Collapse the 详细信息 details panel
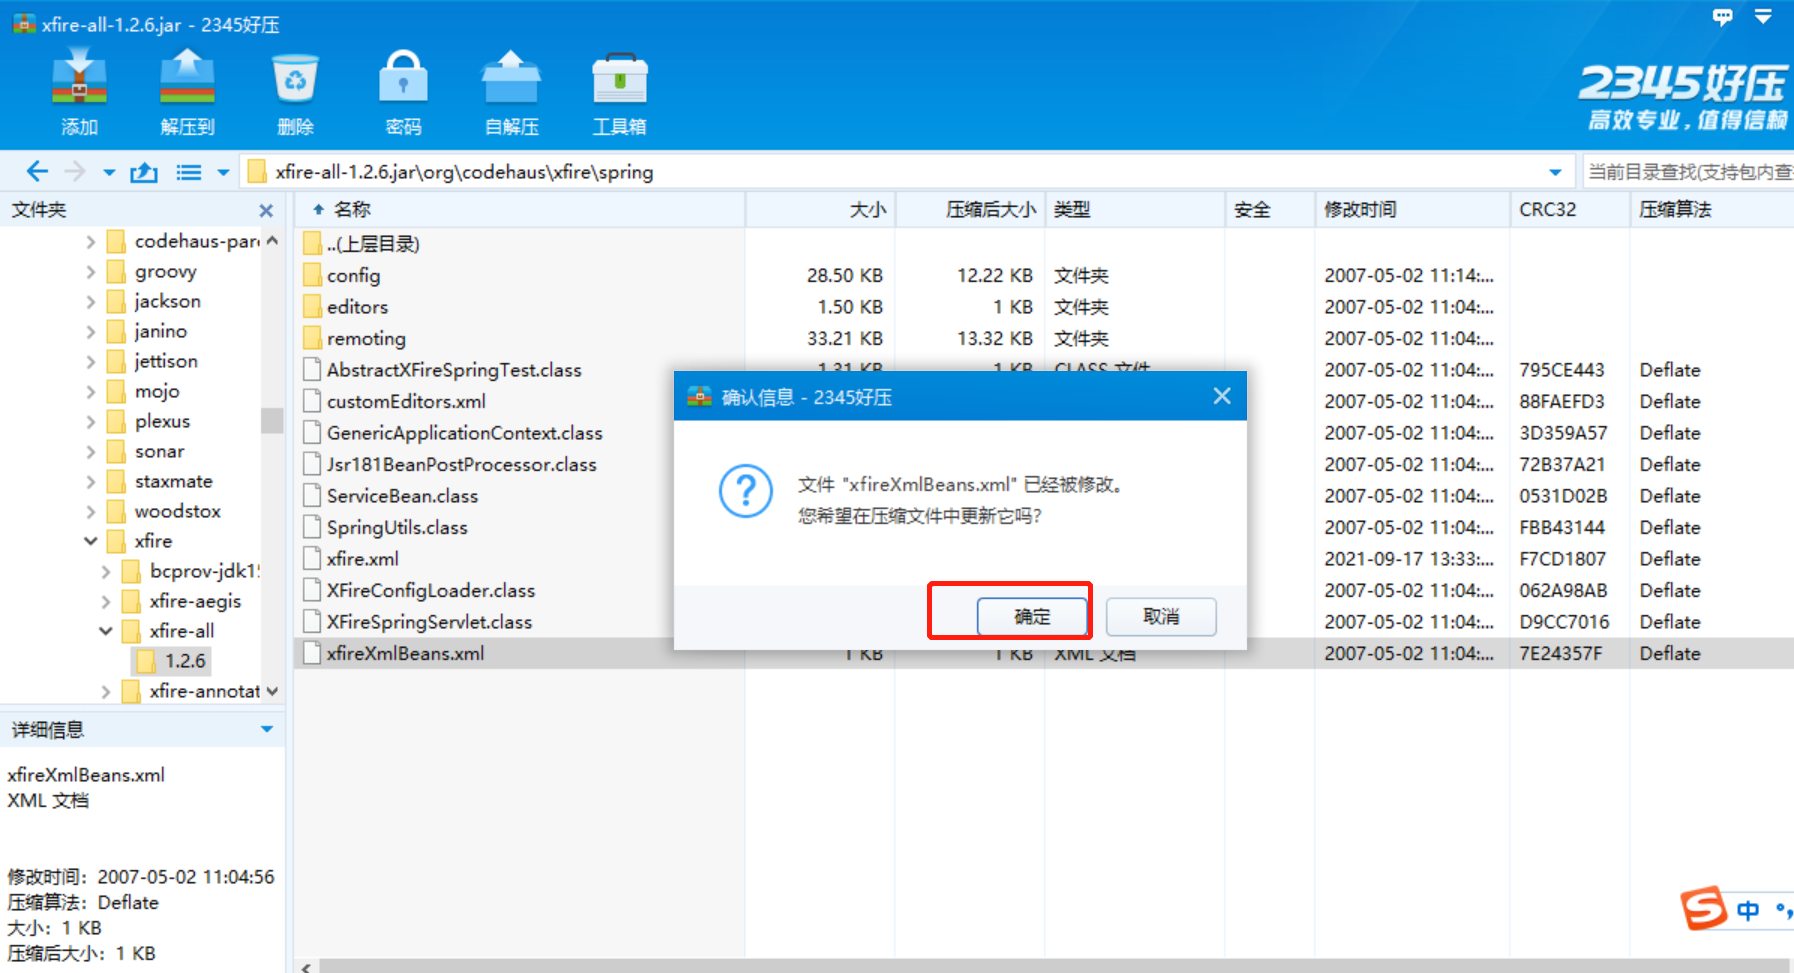The image size is (1794, 973). (267, 729)
